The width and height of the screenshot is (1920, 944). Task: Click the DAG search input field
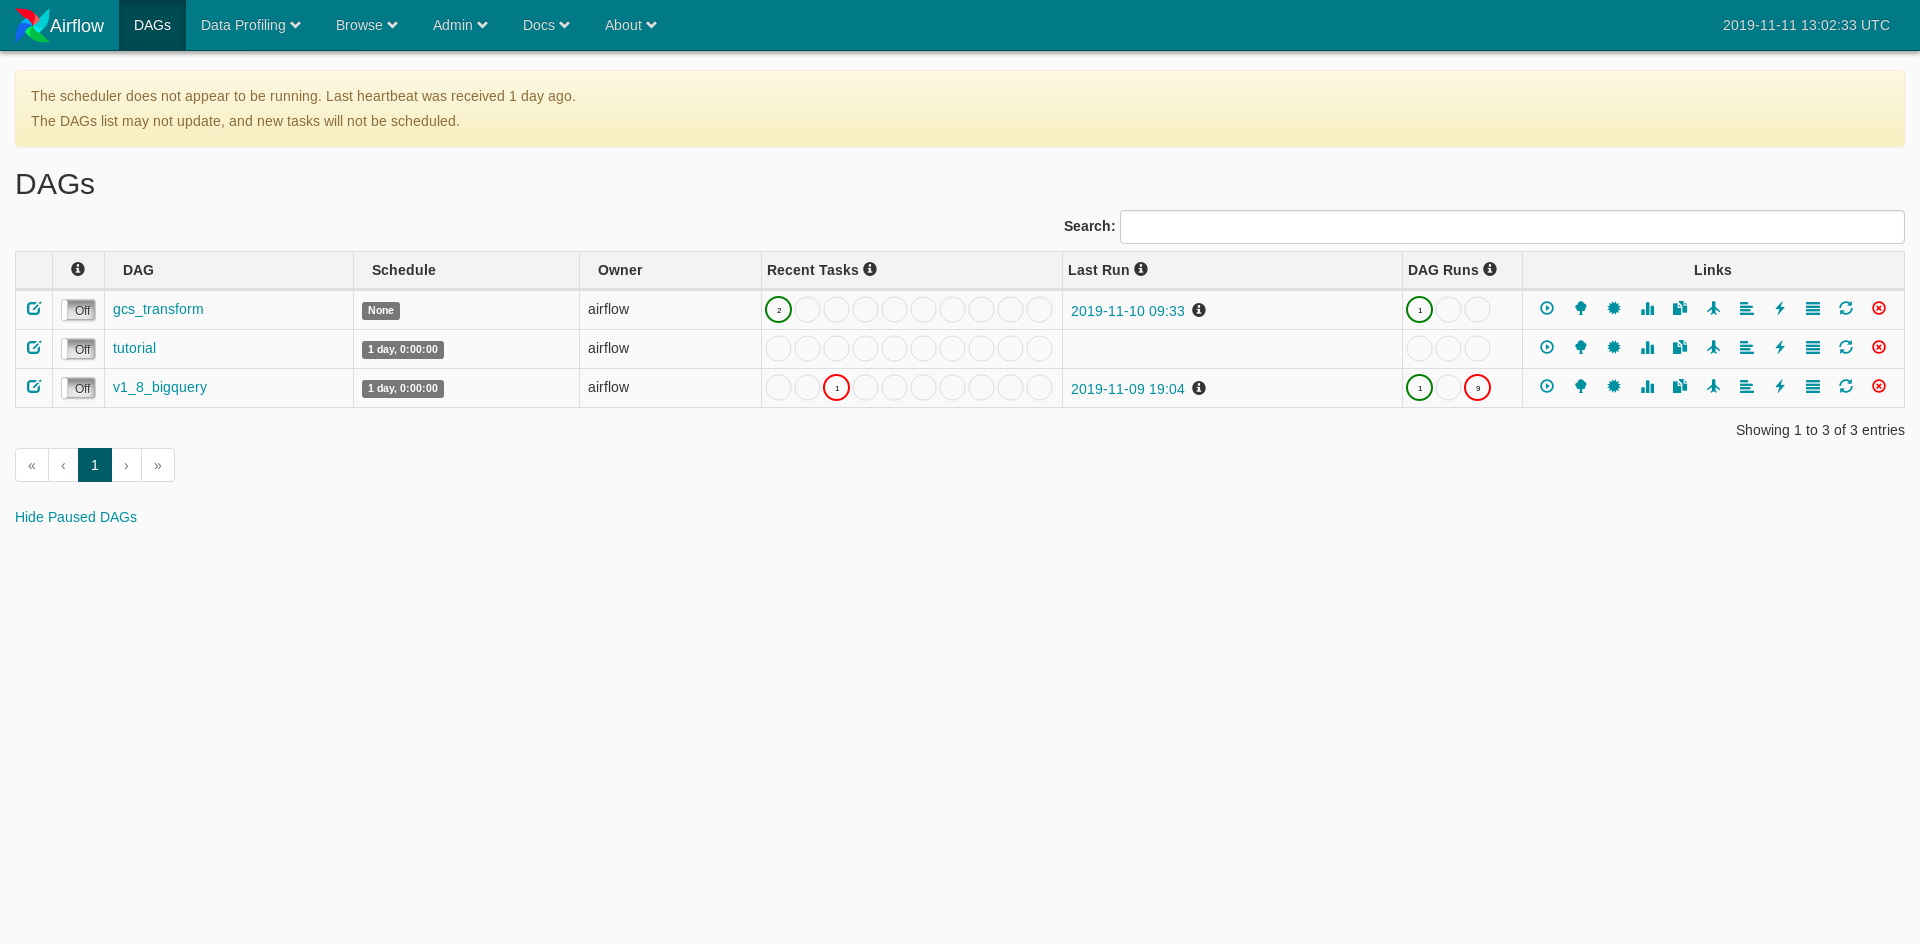[1512, 227]
